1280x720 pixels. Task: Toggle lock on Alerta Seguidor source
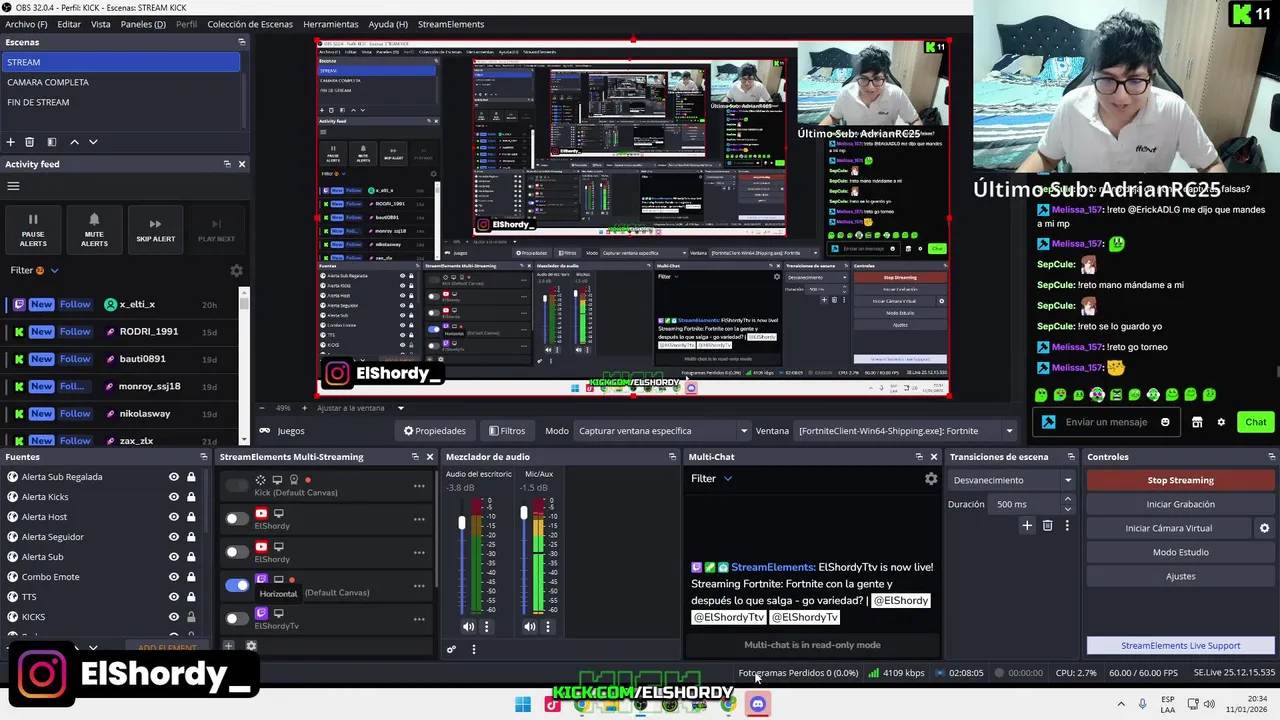(x=191, y=537)
